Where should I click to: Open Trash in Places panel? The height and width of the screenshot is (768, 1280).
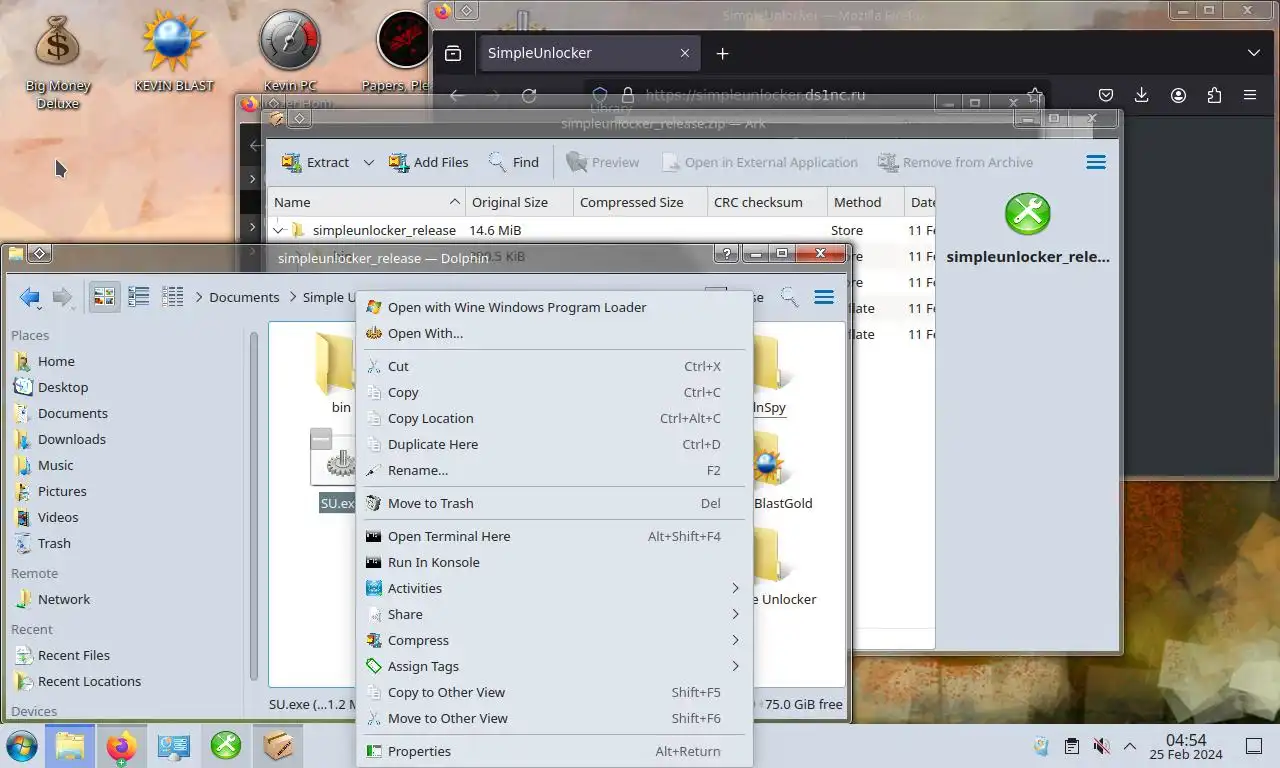(125, 543)
